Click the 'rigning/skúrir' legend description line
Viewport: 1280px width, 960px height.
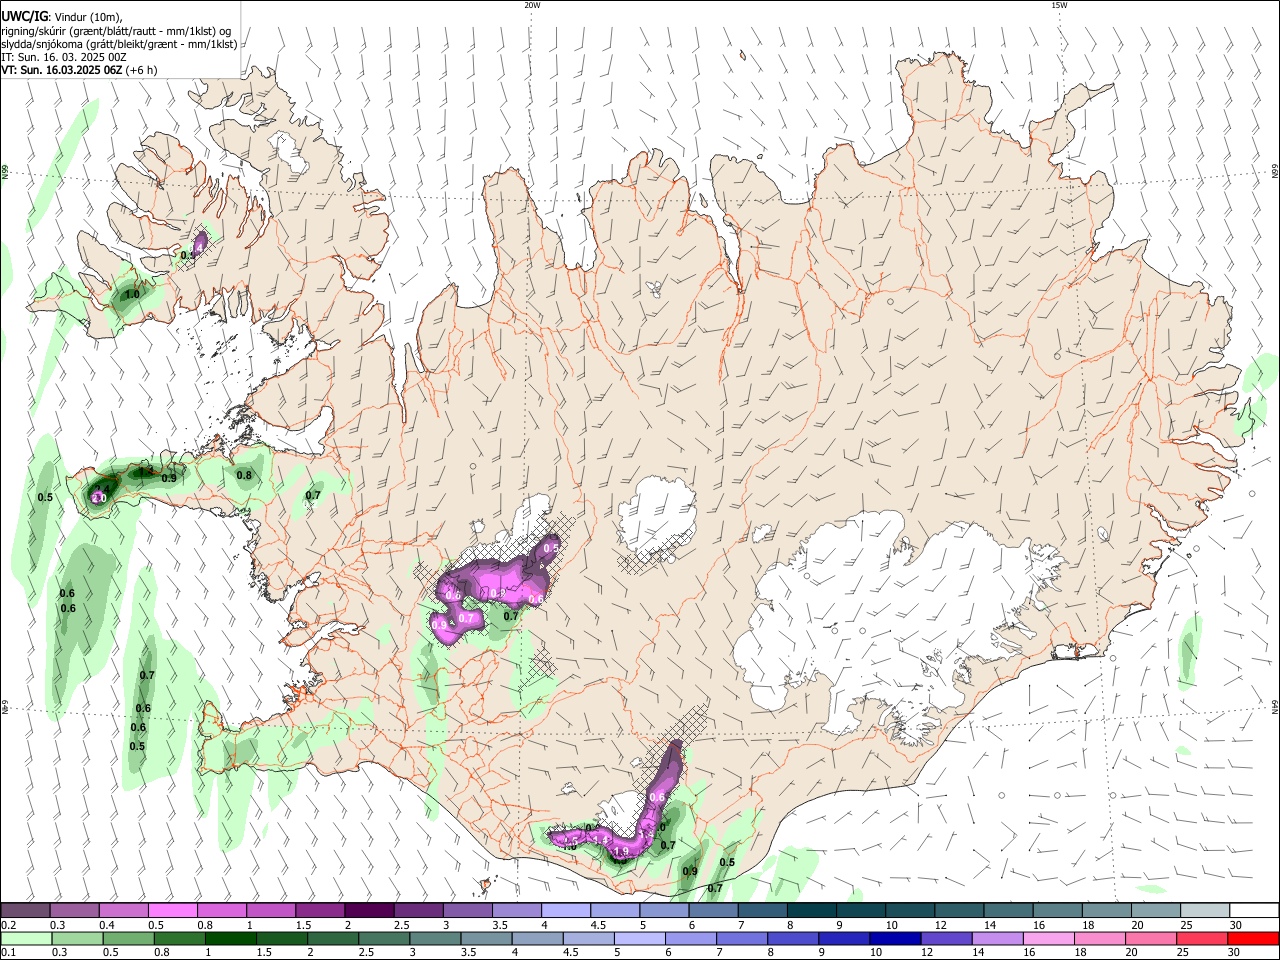(116, 31)
